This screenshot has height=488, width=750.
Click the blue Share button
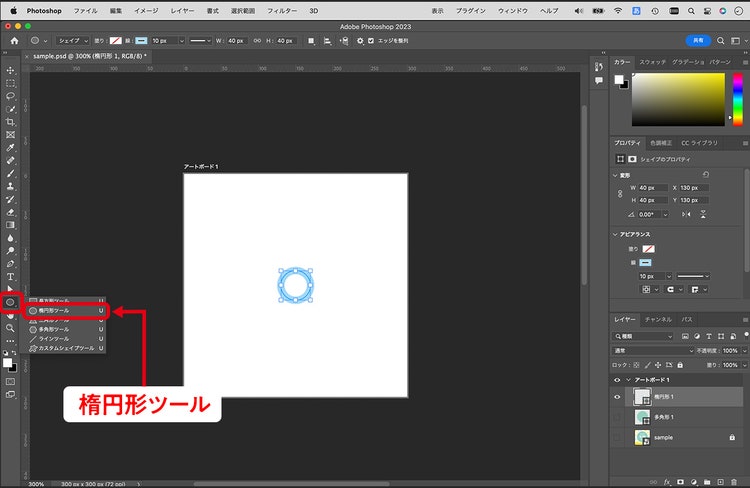pyautogui.click(x=698, y=41)
